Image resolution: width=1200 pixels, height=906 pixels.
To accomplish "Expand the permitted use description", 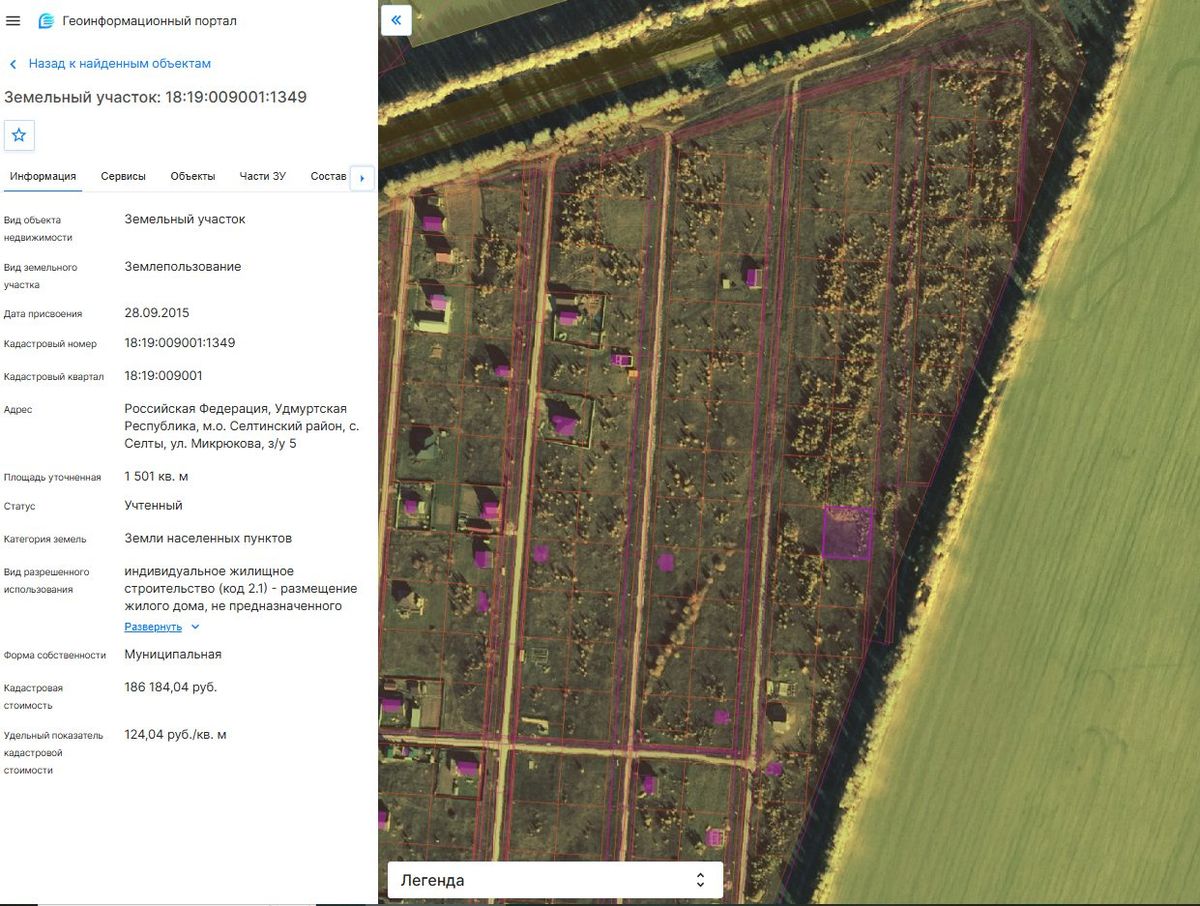I will click(x=162, y=627).
